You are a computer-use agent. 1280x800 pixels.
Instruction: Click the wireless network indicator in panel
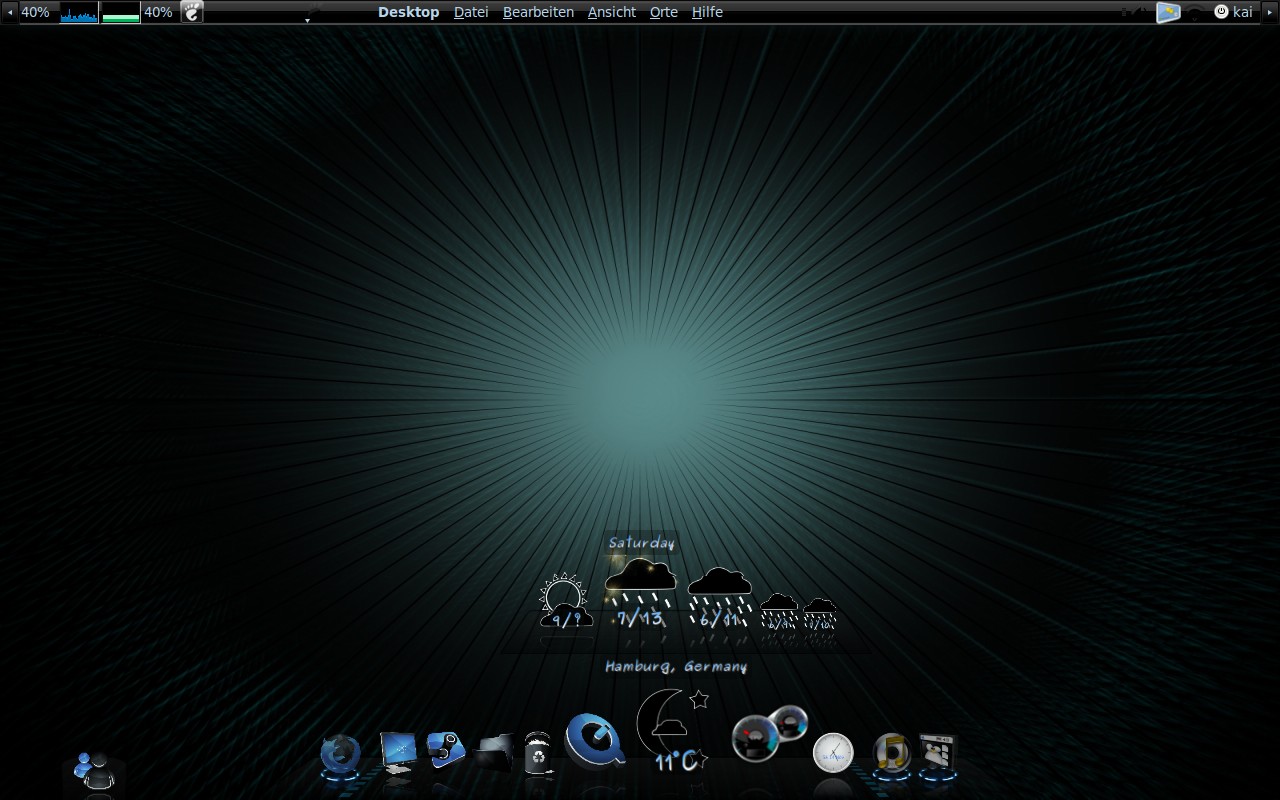tap(1195, 12)
